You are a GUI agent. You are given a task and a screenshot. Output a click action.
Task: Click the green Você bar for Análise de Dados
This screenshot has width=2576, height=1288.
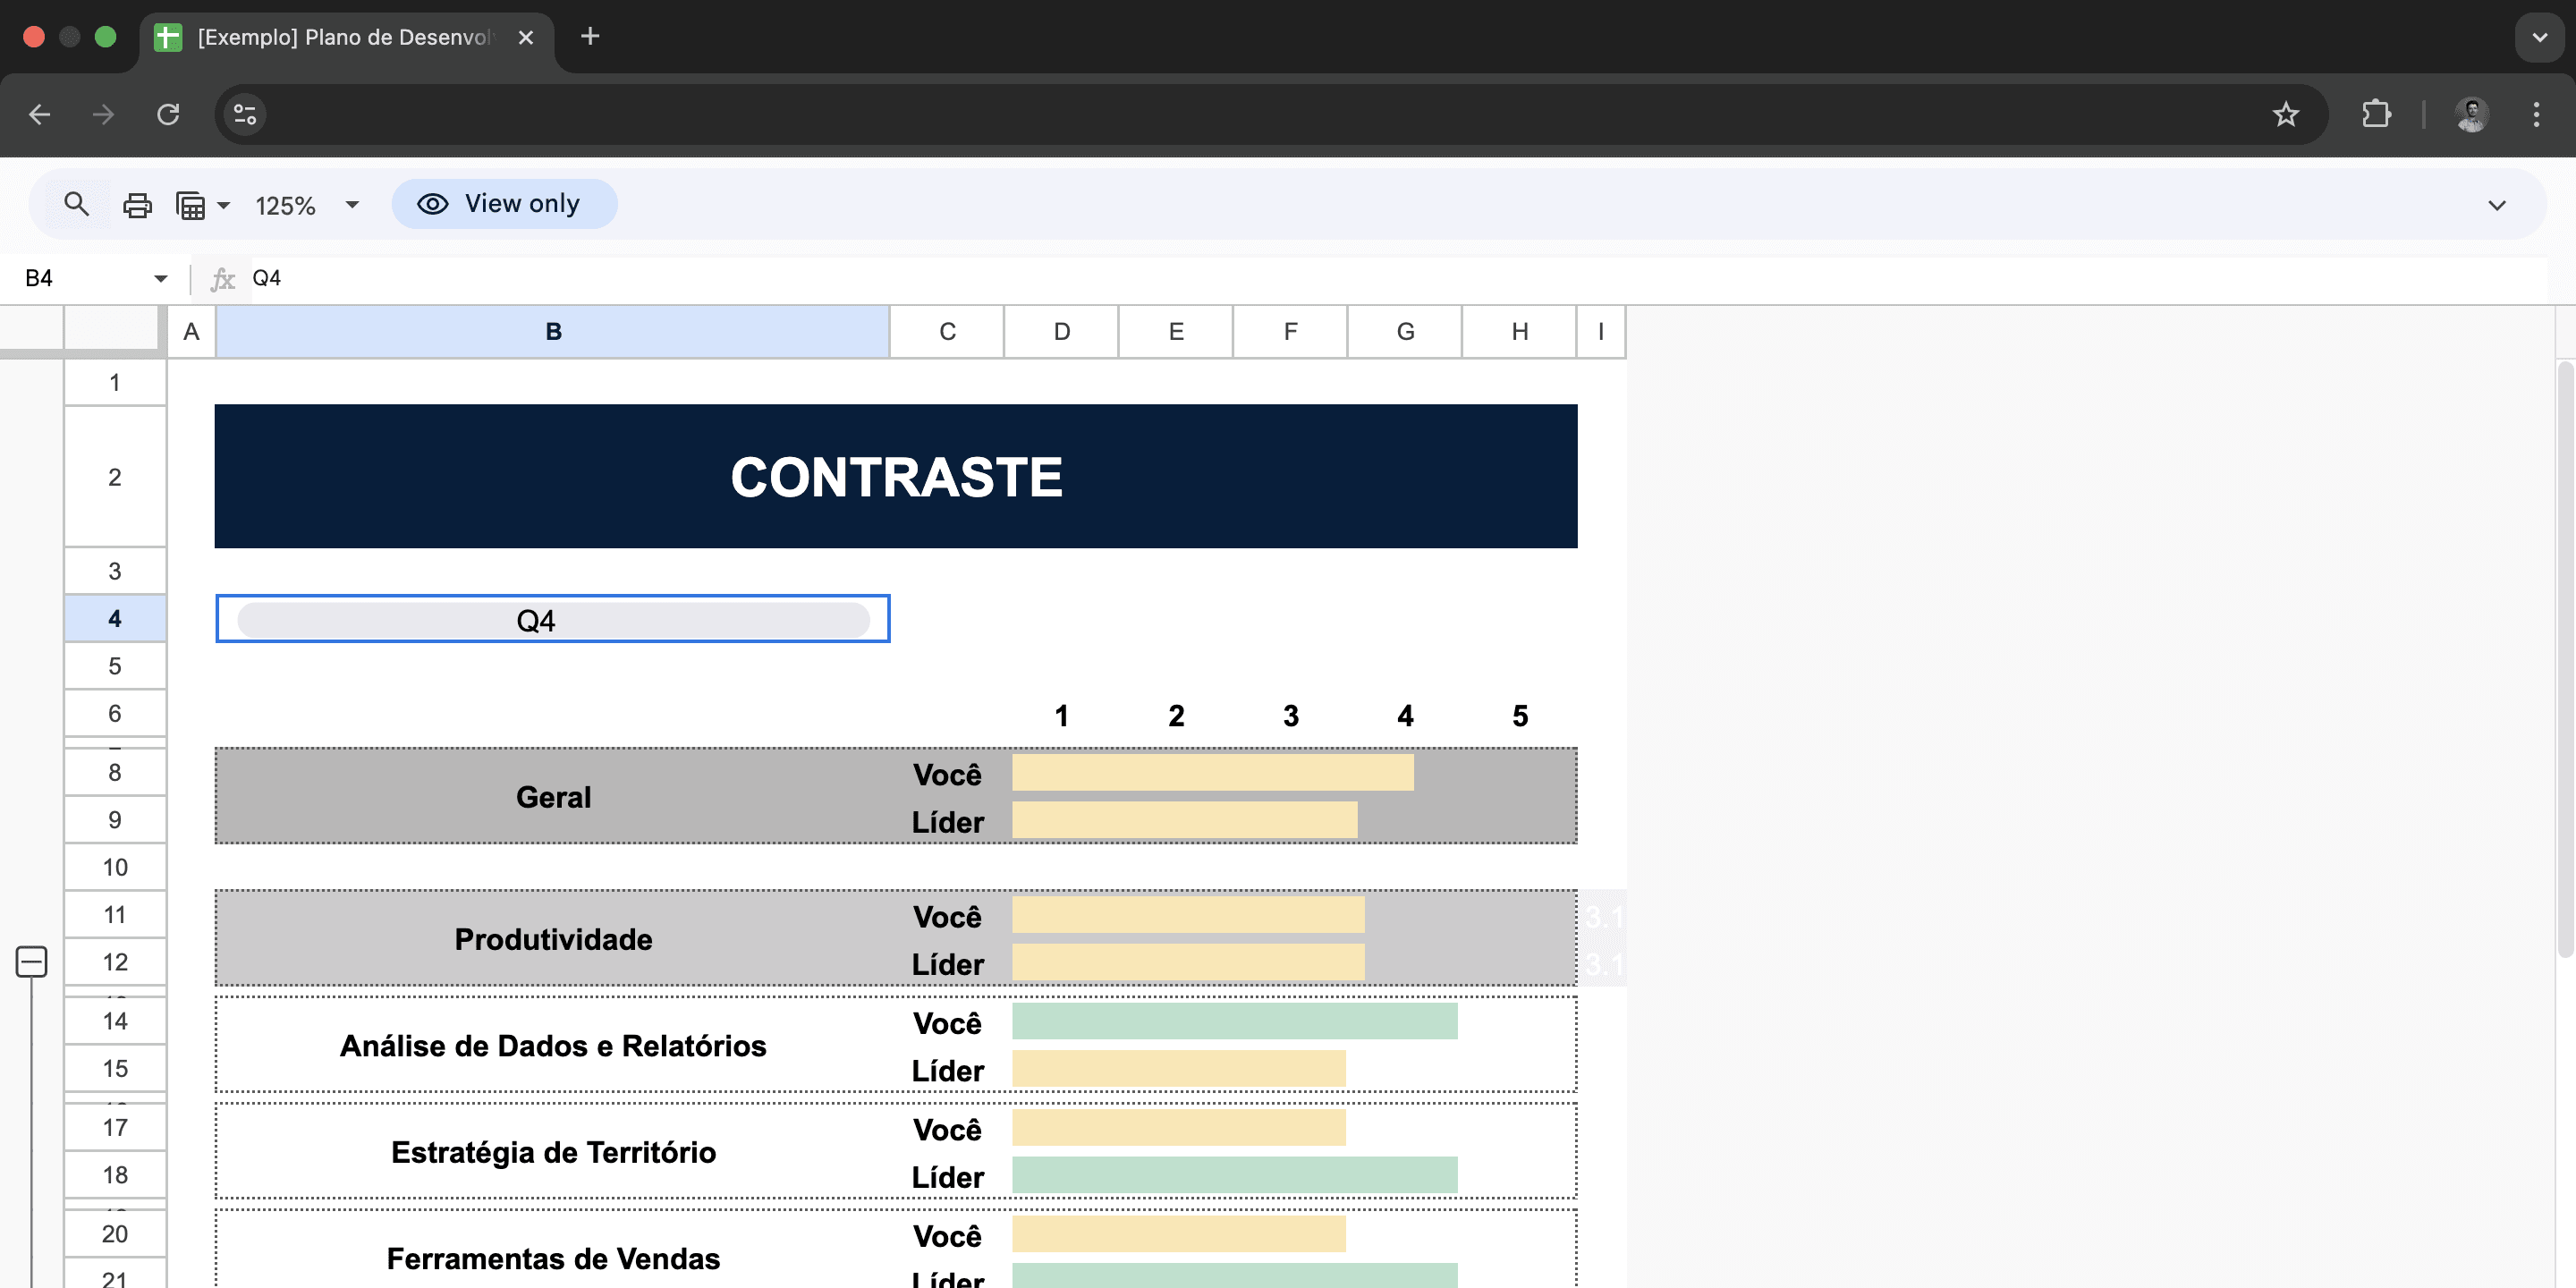[x=1234, y=1021]
